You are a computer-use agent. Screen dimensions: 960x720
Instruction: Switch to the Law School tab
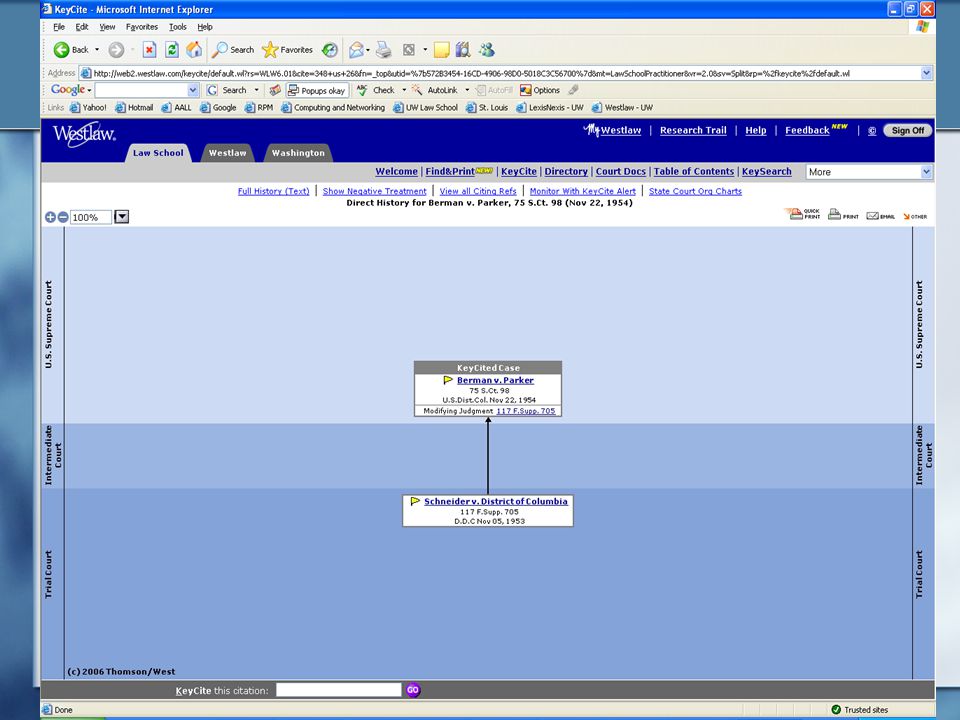point(158,153)
